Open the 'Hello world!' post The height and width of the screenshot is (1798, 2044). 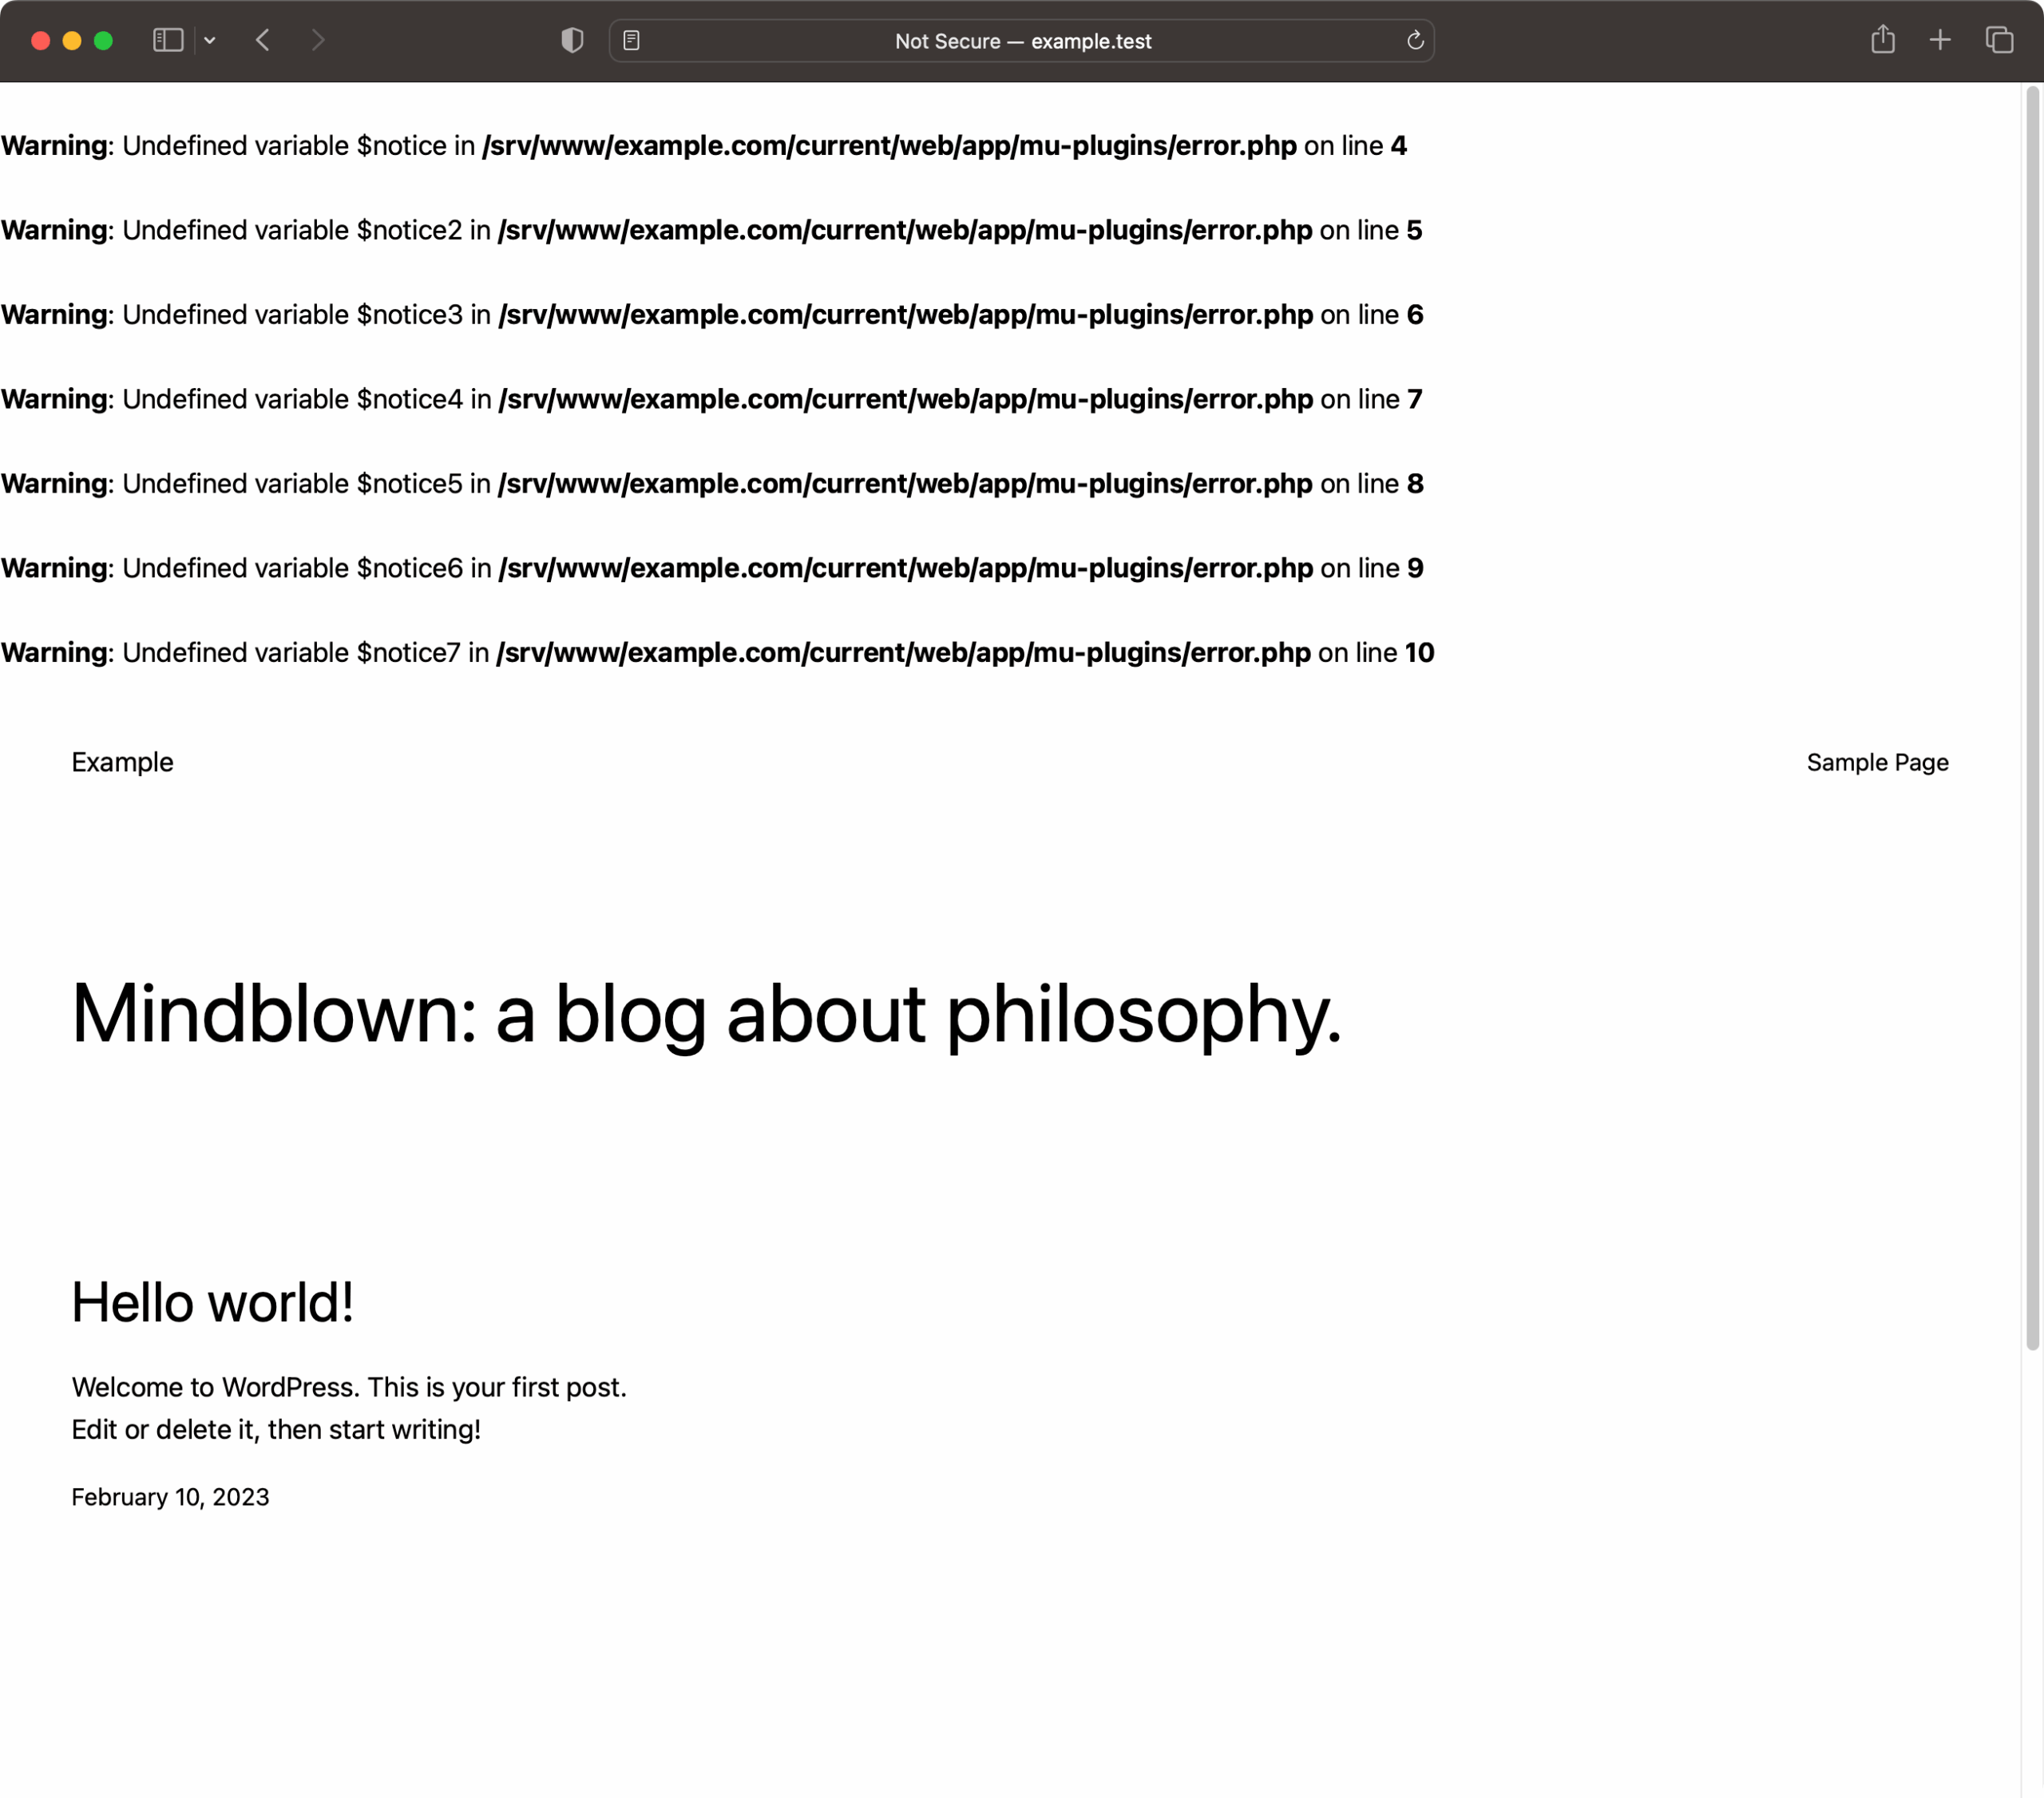[212, 1301]
